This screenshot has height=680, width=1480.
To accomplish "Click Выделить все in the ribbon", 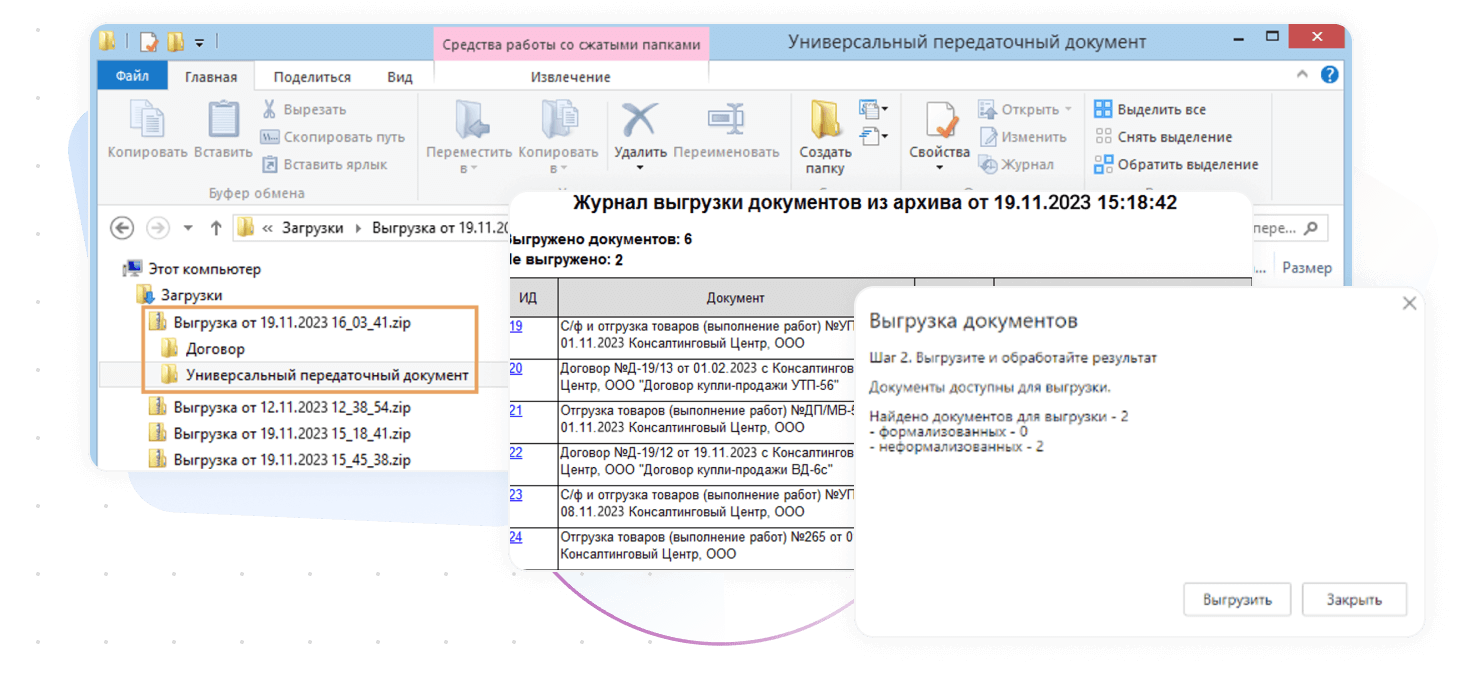I will (x=1150, y=109).
